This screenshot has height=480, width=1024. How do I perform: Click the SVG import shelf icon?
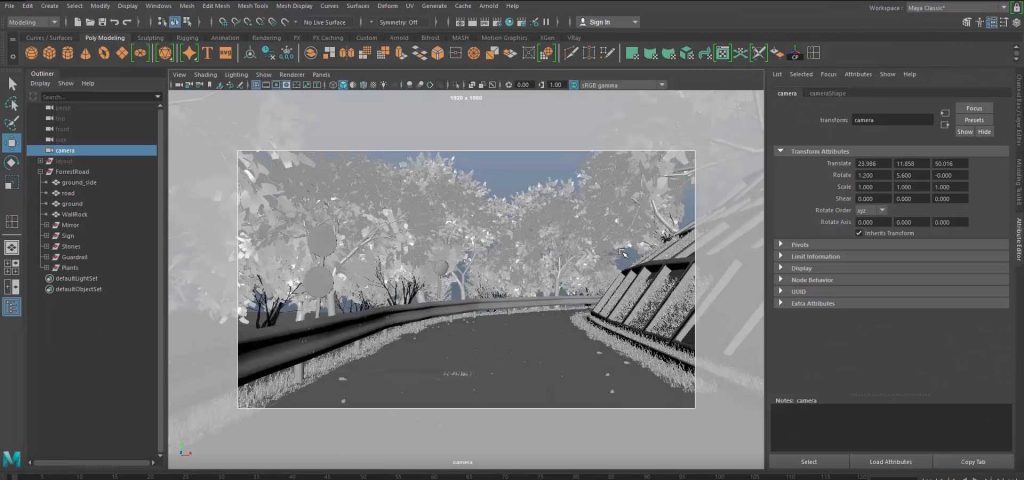226,54
